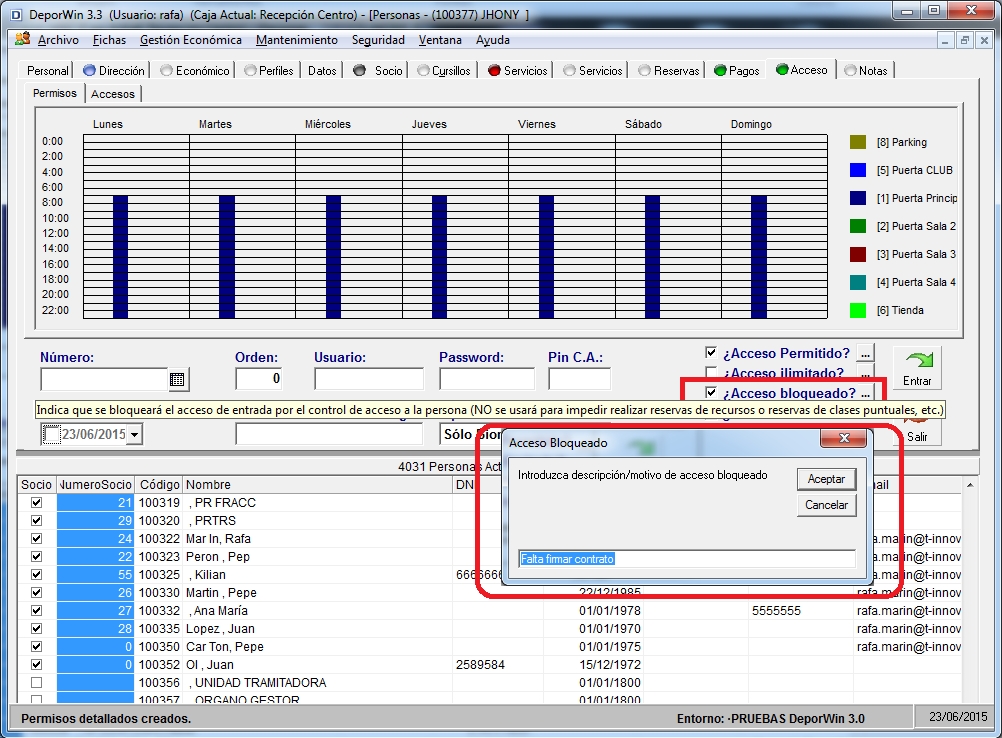Switch to the Personal tab
Viewport: 1002px width, 738px height.
coord(47,70)
